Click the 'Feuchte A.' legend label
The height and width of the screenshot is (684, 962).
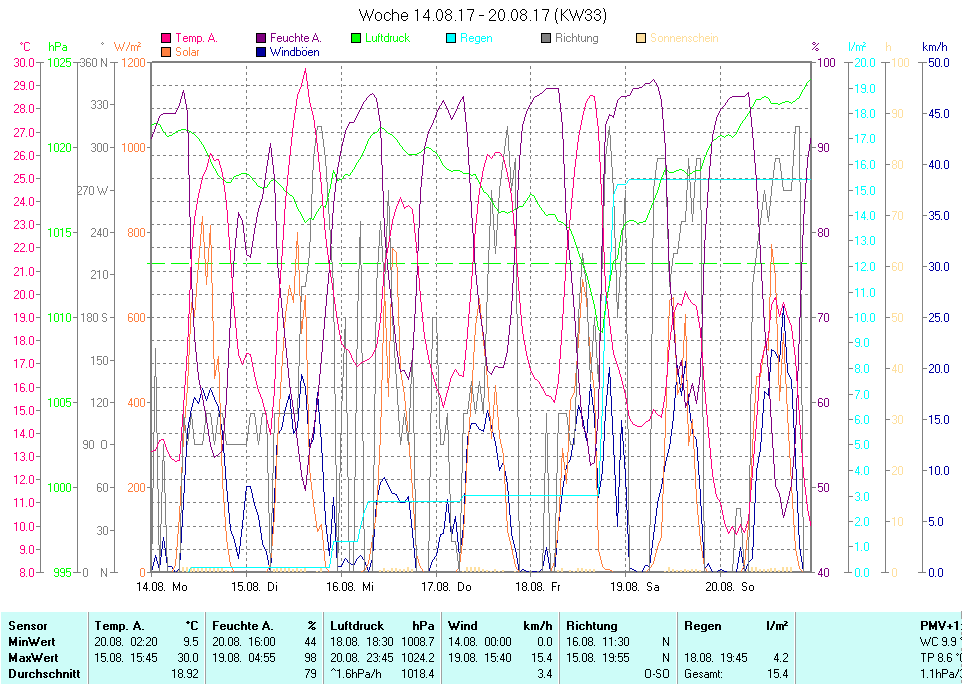pos(296,38)
